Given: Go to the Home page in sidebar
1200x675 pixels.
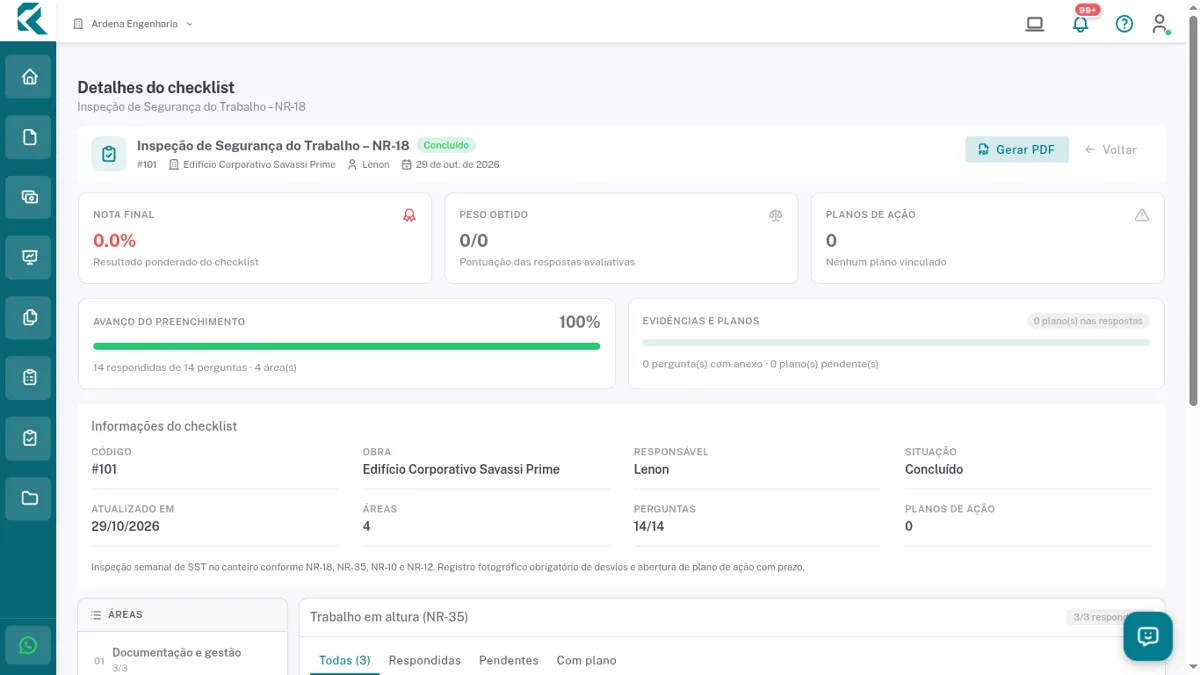Looking at the screenshot, I should pyautogui.click(x=28, y=77).
